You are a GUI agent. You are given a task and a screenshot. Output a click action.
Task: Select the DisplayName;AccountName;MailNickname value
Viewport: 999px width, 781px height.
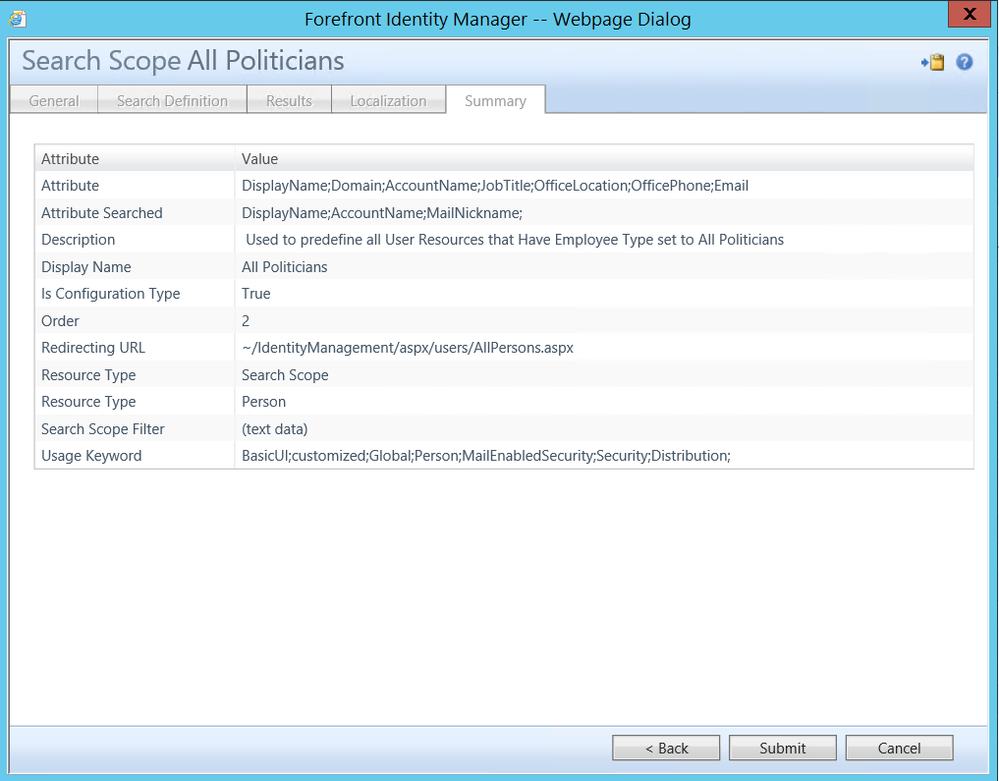[382, 213]
